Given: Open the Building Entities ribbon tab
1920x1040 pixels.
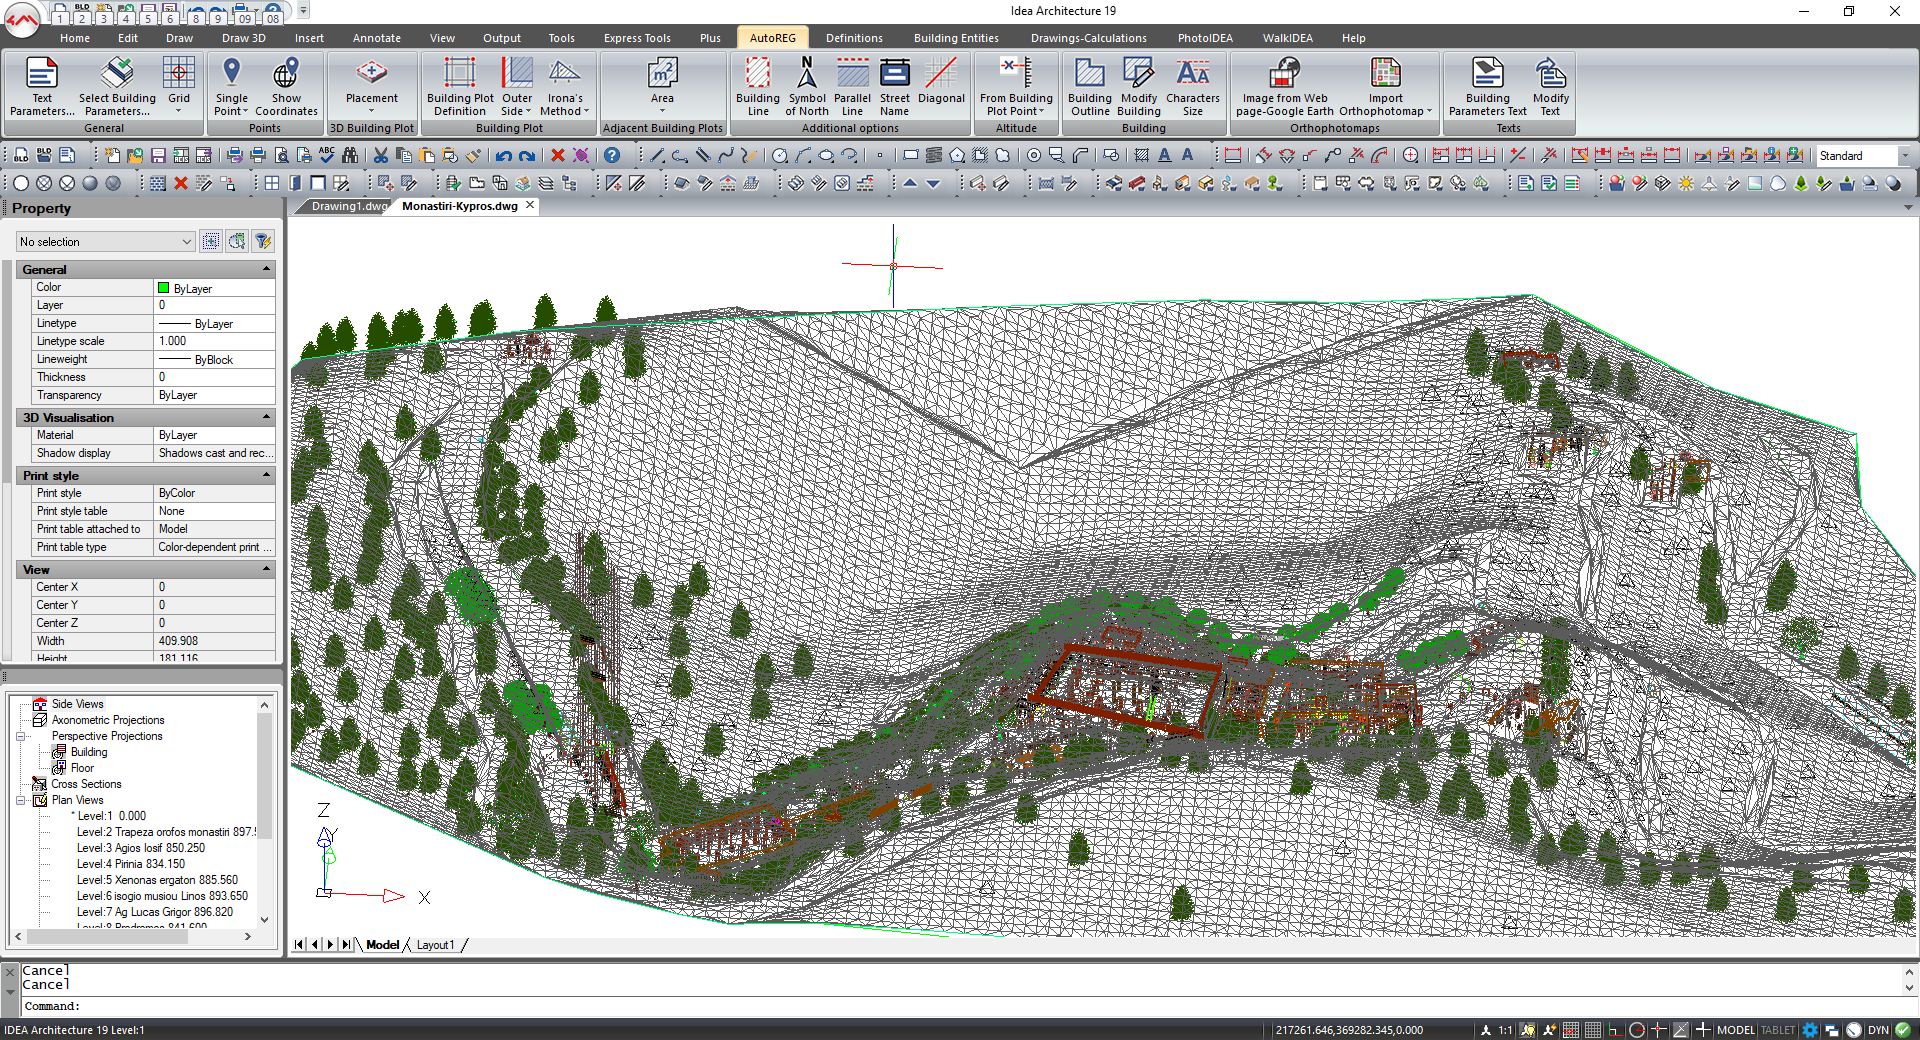Looking at the screenshot, I should click(x=955, y=38).
